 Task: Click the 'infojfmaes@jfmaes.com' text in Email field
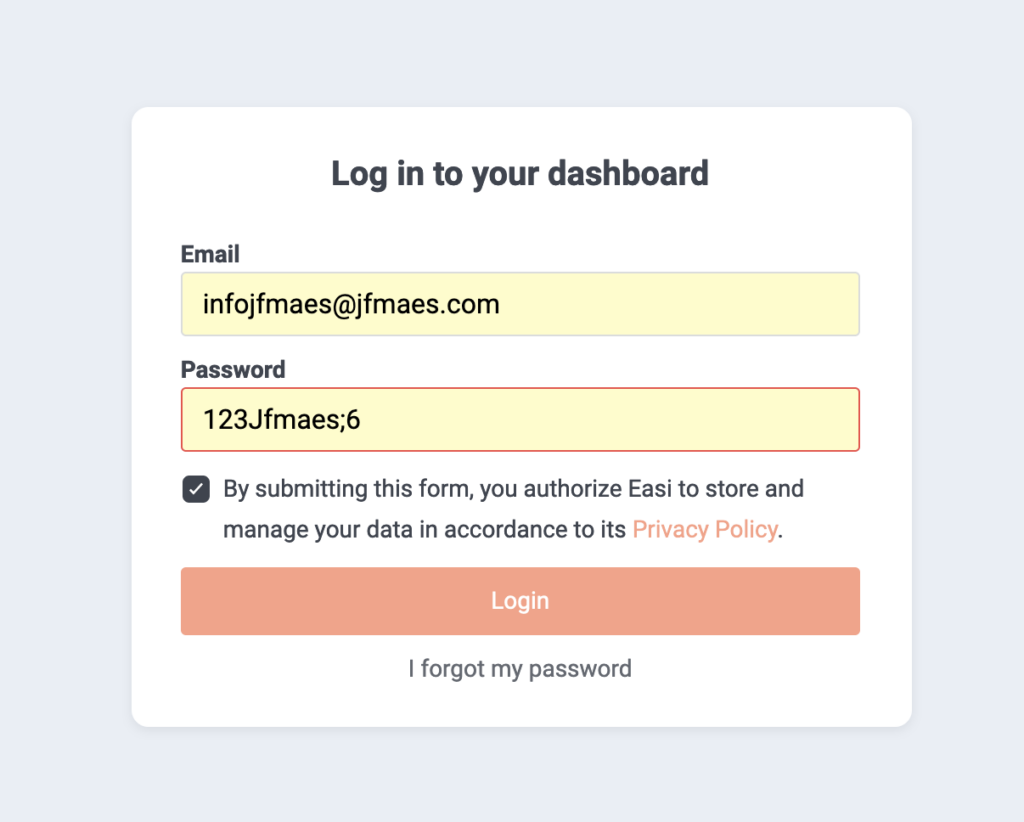[x=351, y=304]
